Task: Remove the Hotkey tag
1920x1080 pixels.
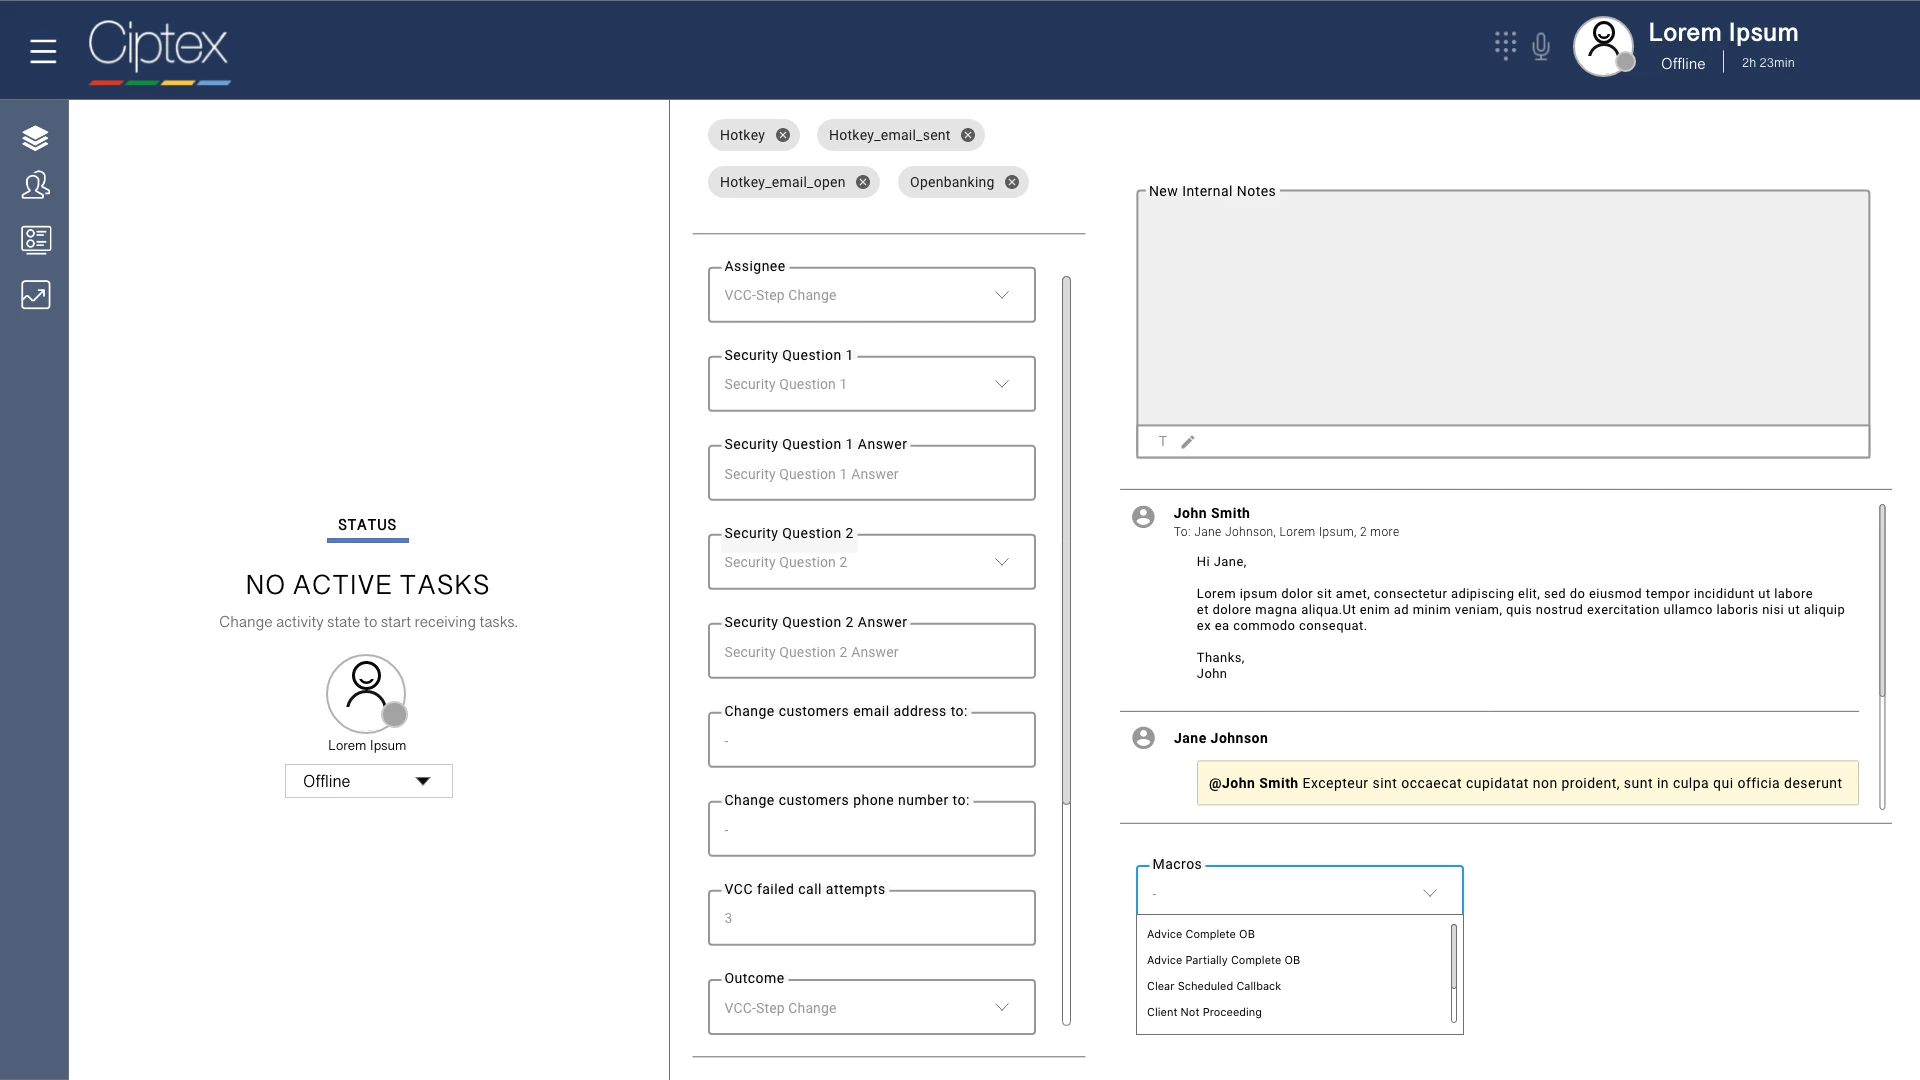Action: (x=783, y=135)
